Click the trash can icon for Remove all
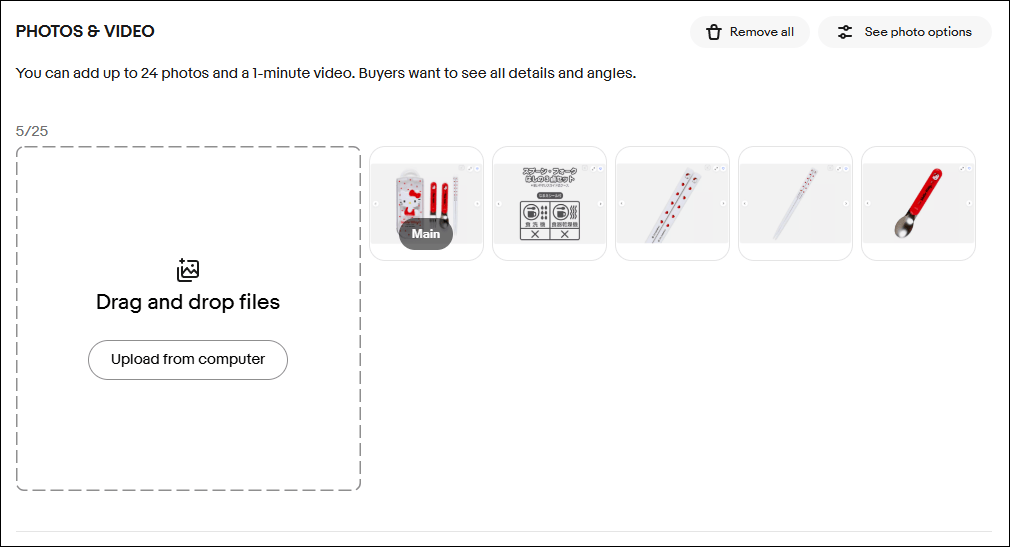 point(714,32)
